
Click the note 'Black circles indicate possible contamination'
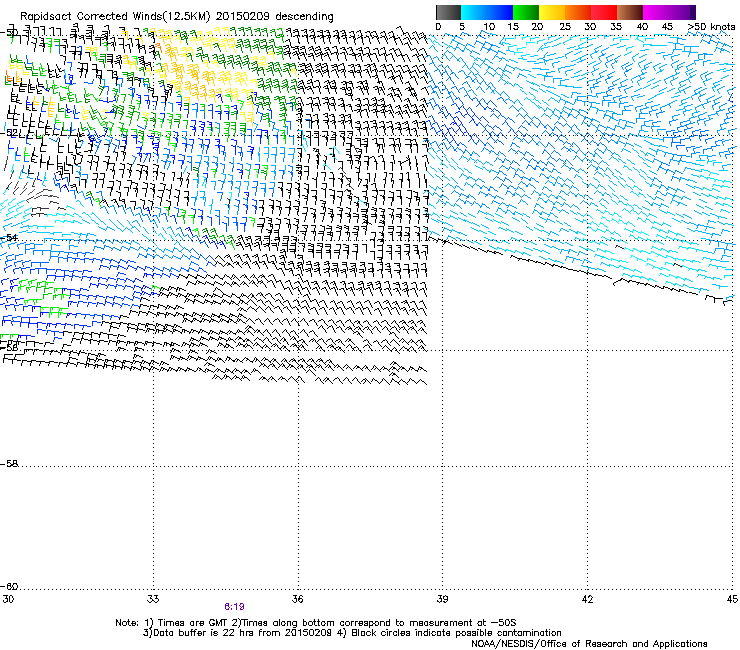(x=456, y=633)
